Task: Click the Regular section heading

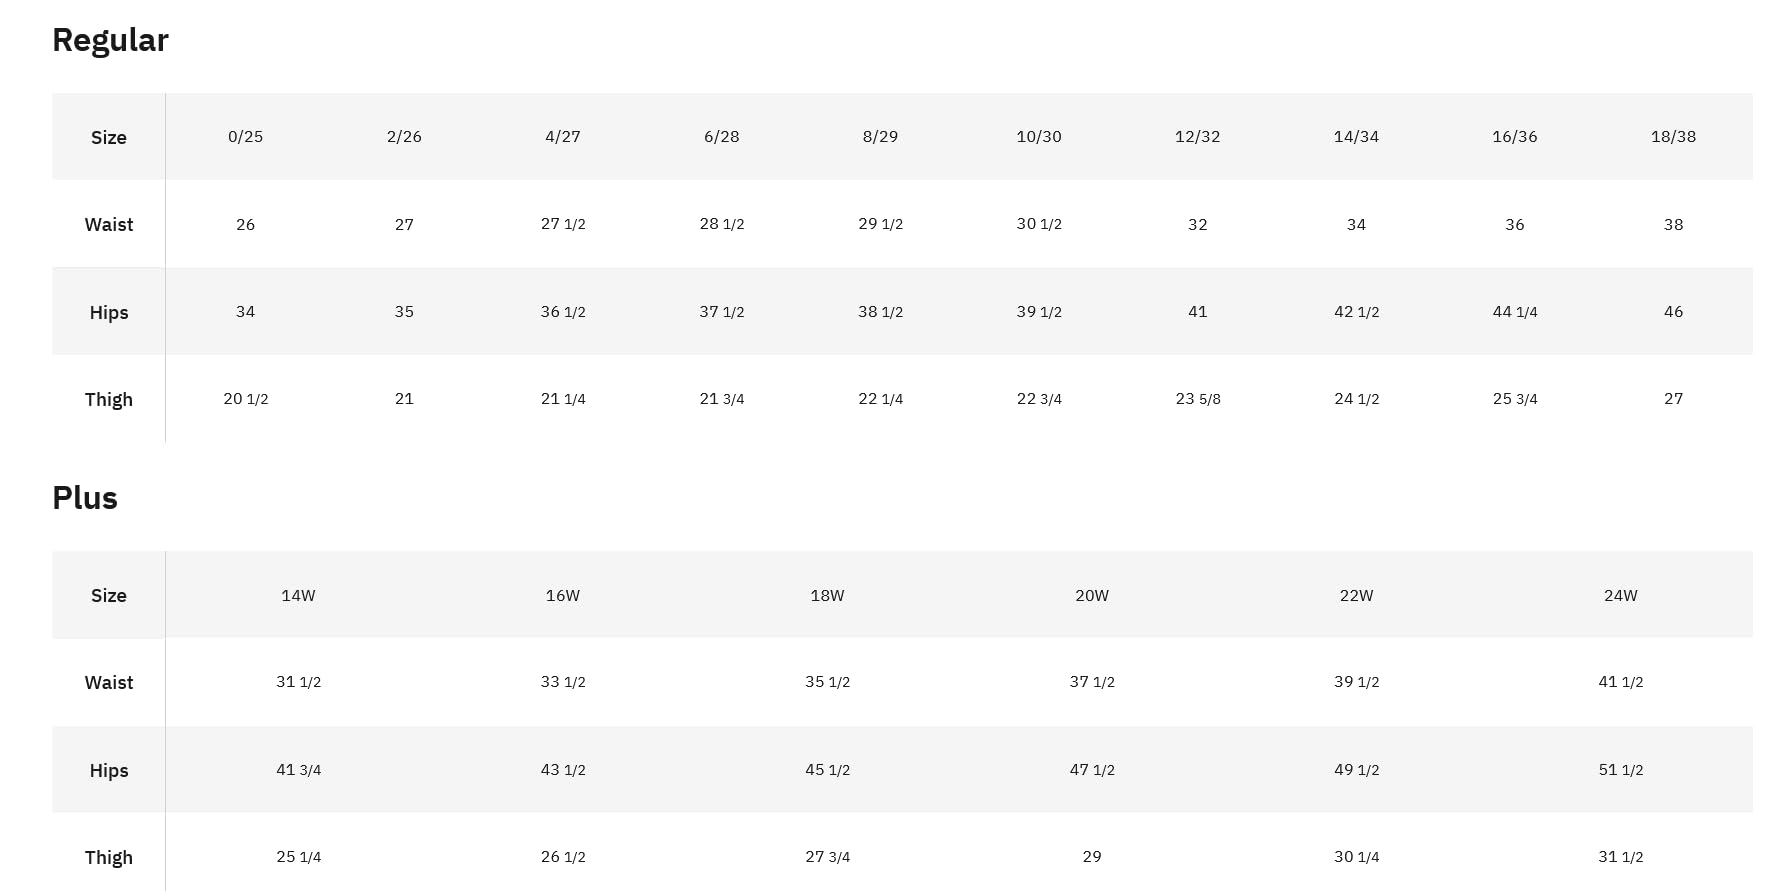Action: click(x=110, y=40)
